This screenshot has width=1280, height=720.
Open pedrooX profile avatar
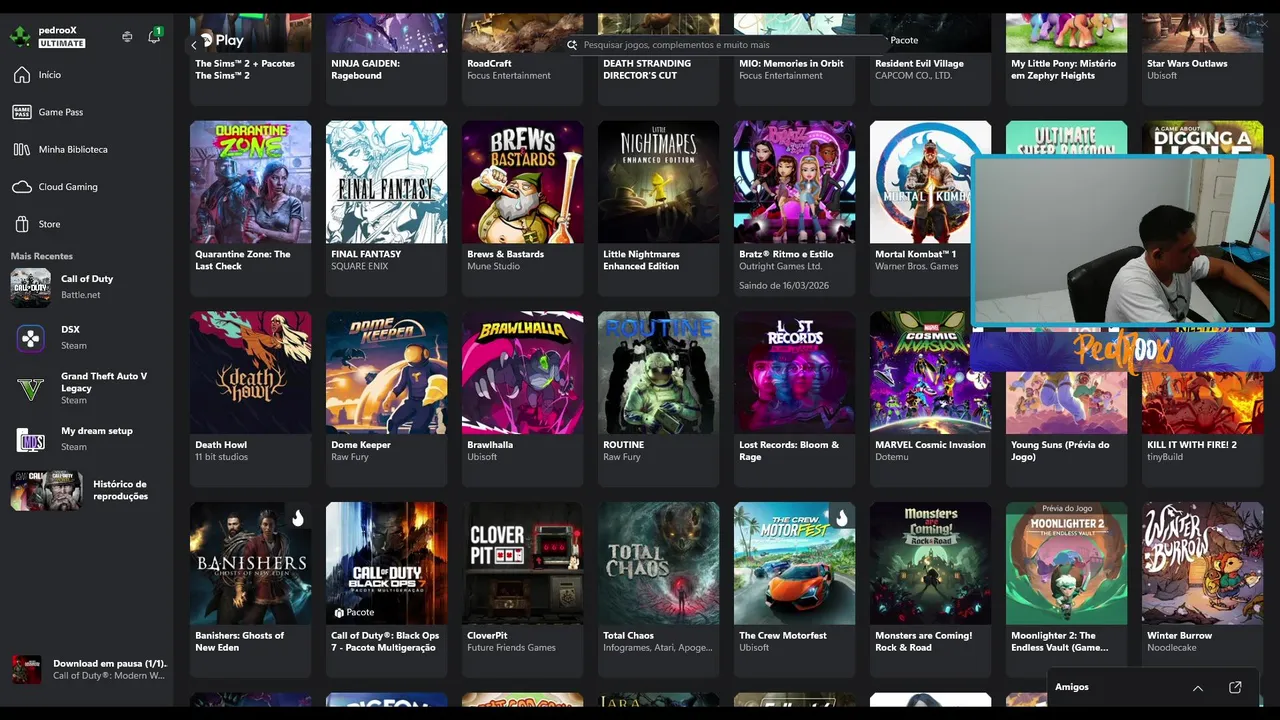coord(20,37)
